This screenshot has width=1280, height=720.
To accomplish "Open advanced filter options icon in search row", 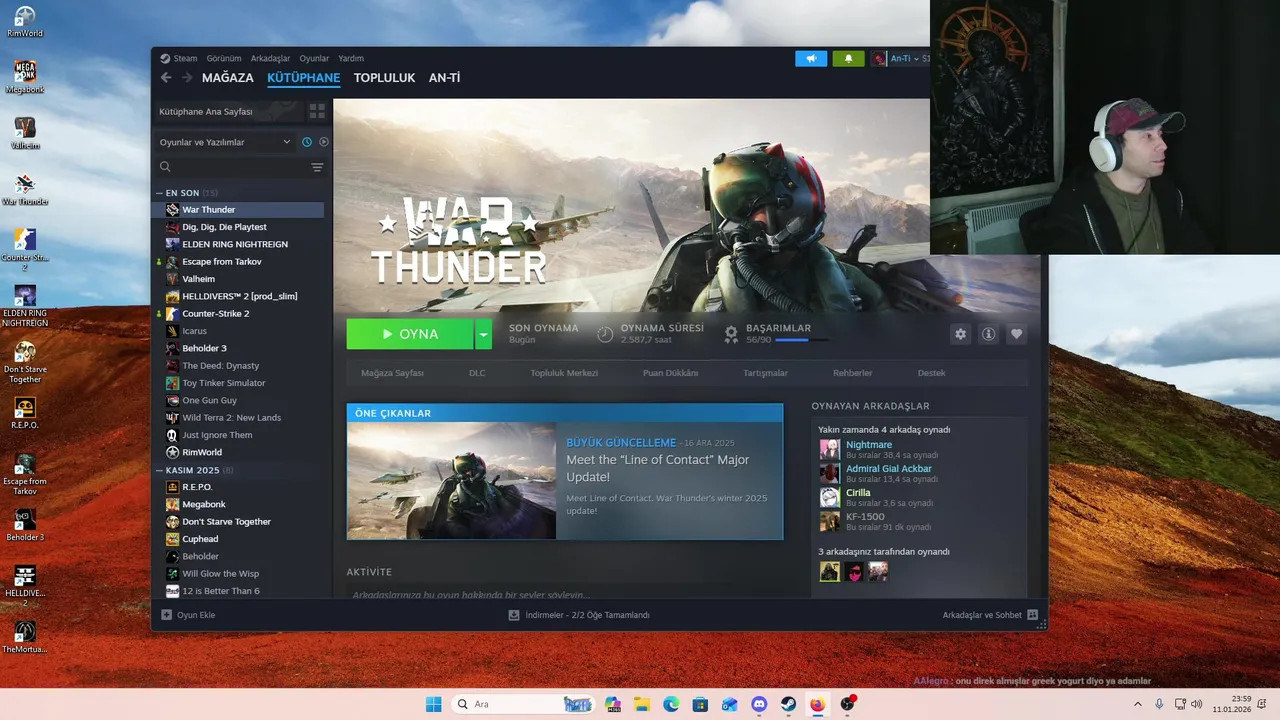I will [x=317, y=167].
